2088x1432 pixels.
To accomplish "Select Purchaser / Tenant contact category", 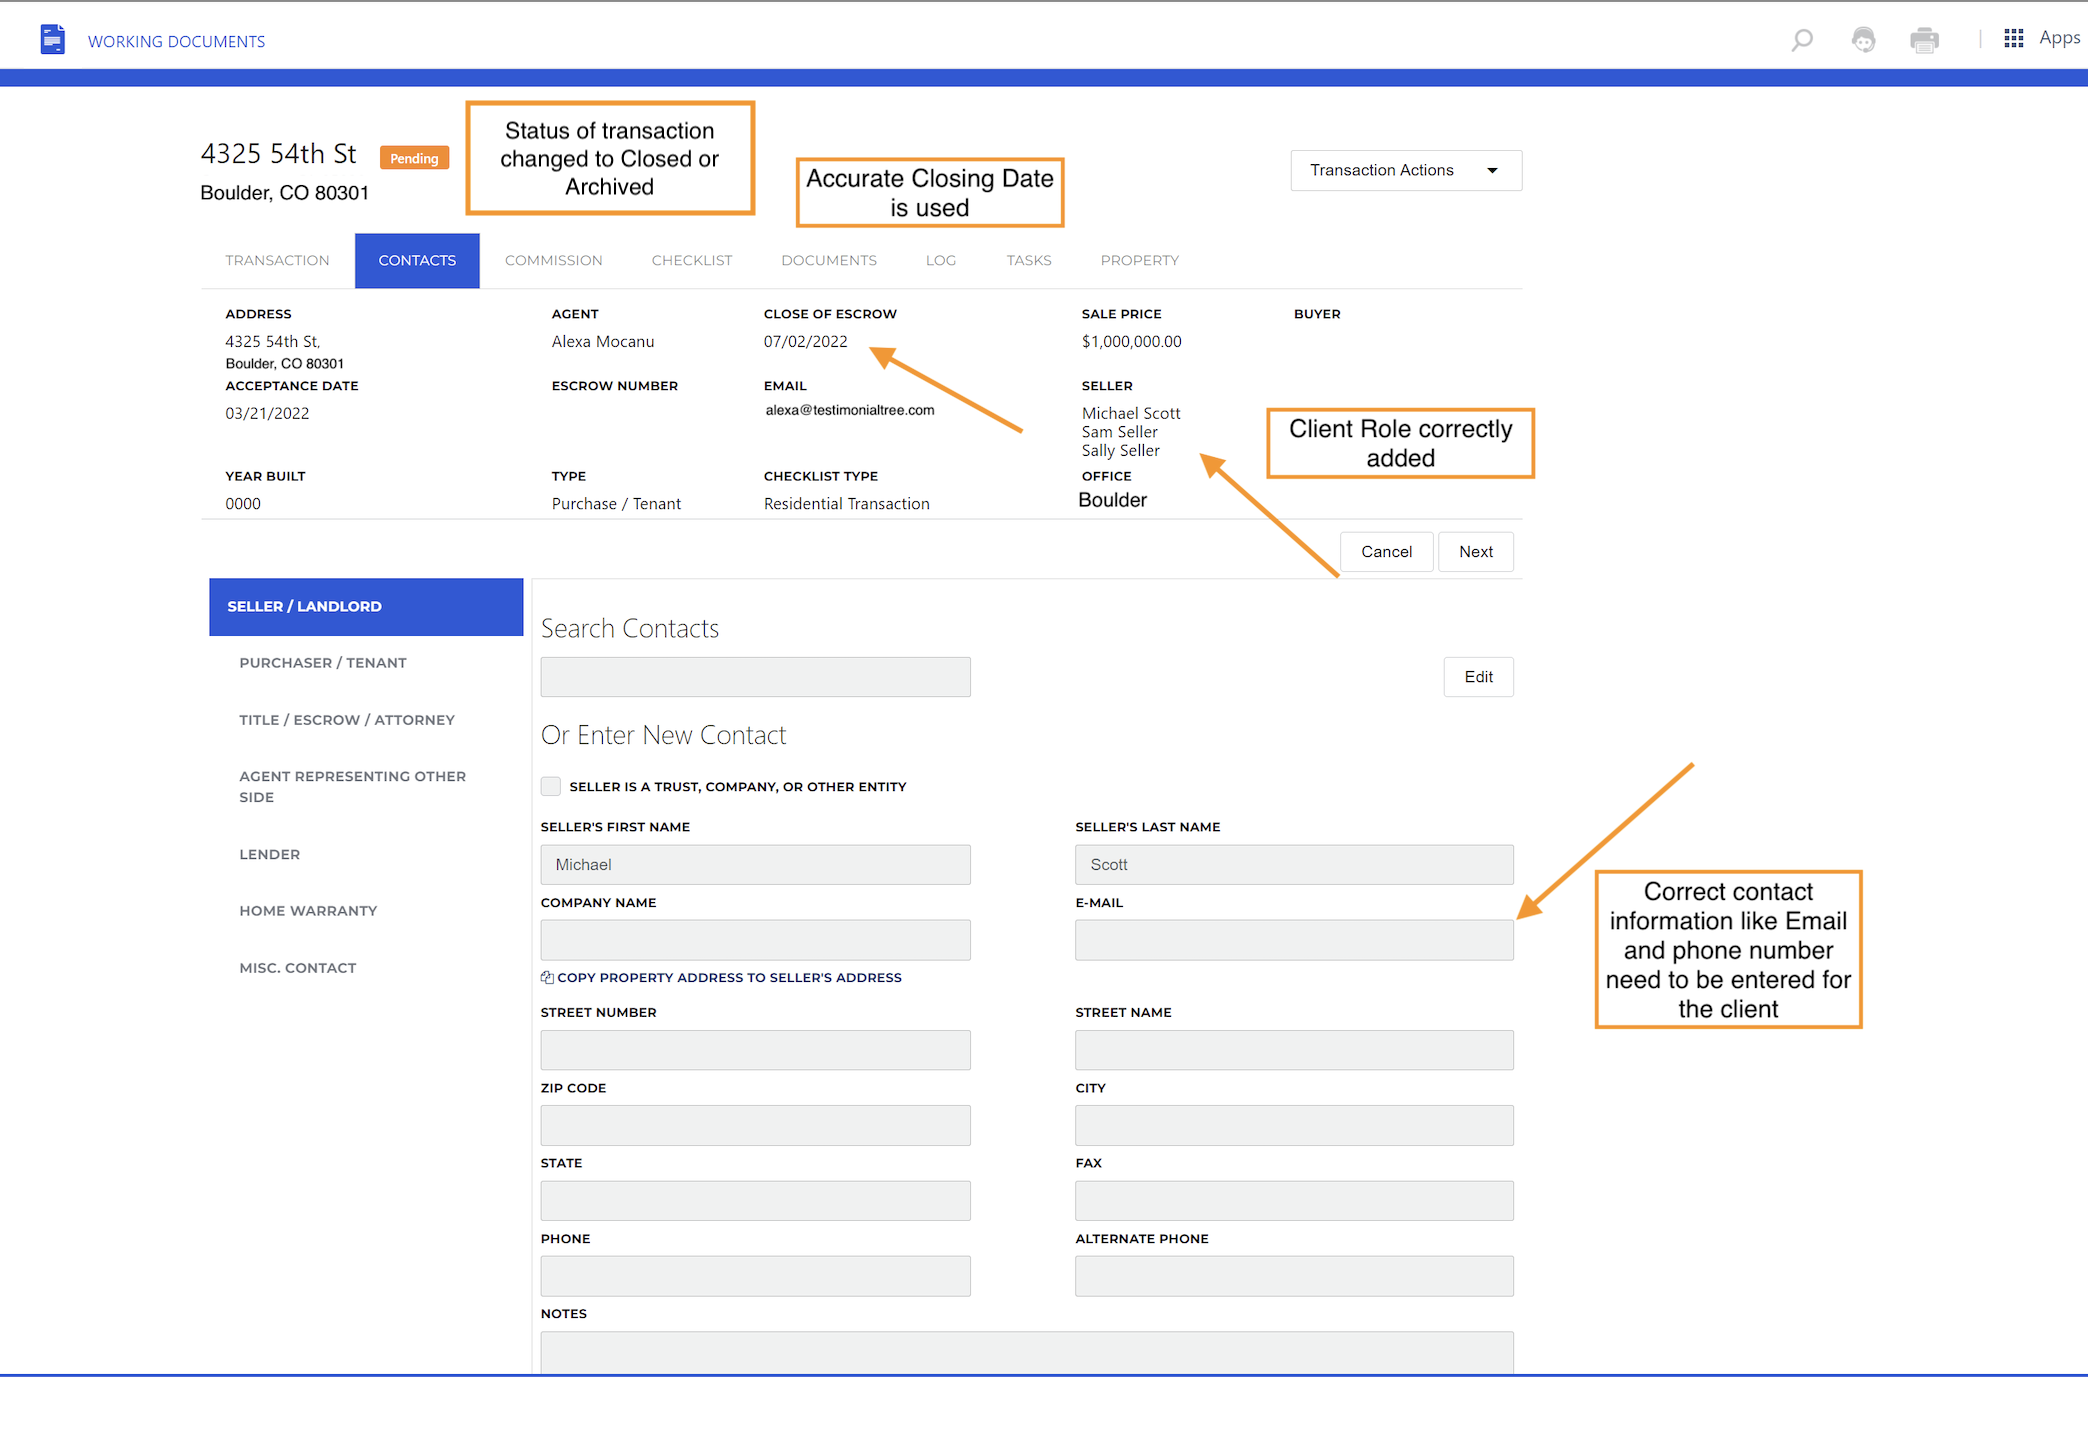I will (x=323, y=663).
